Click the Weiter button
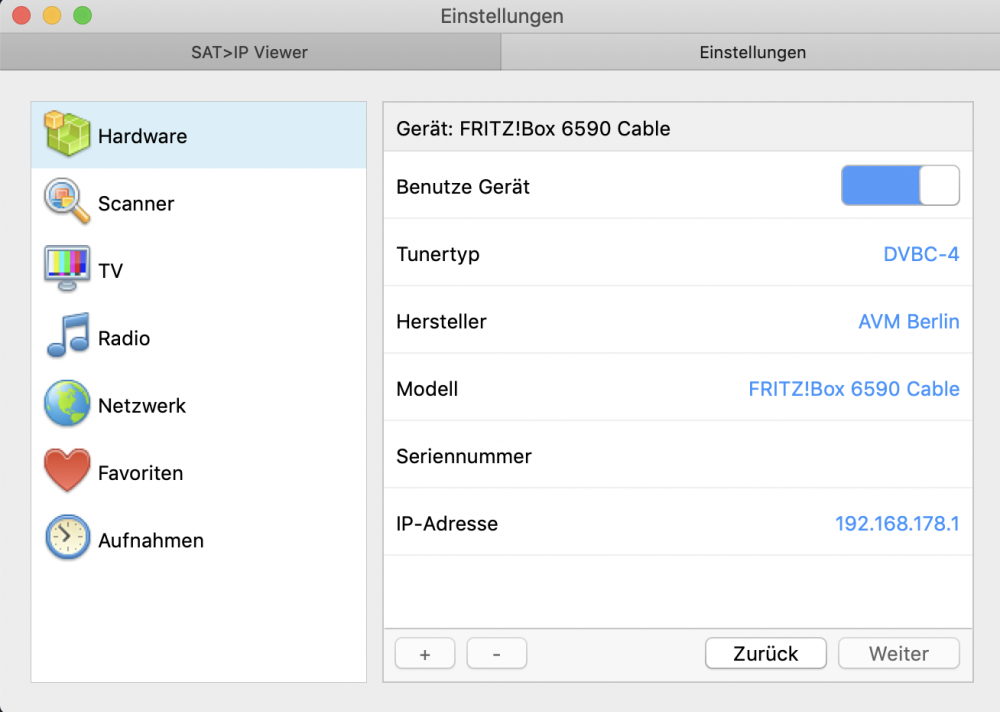This screenshot has height=712, width=1000. pyautogui.click(x=898, y=654)
